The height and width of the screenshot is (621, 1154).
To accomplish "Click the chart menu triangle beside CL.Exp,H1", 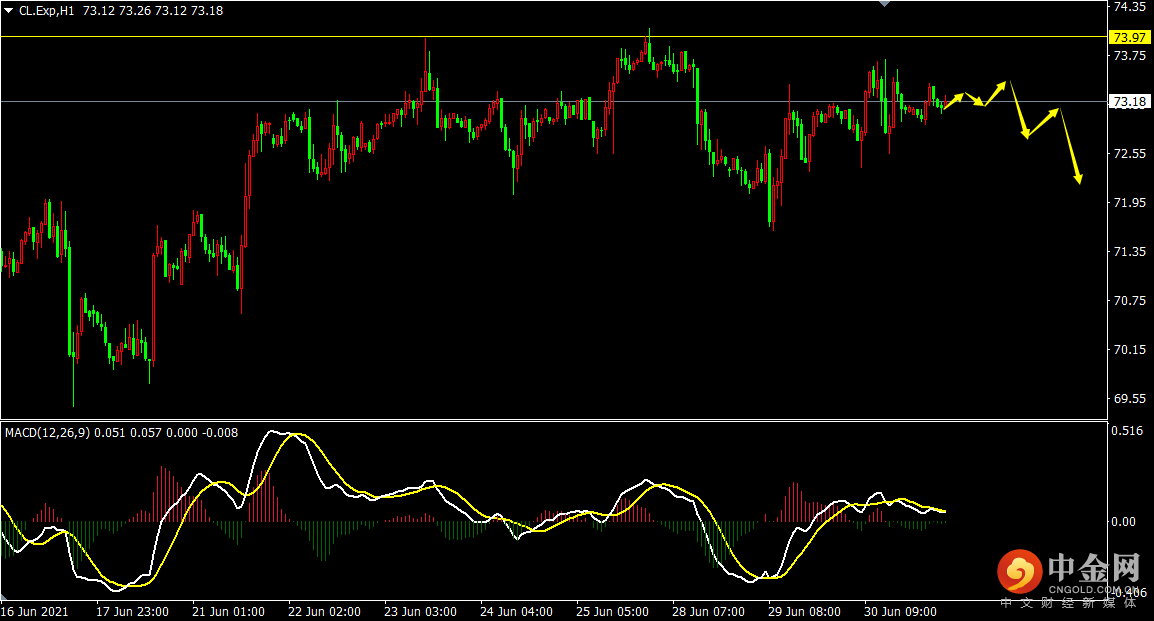I will 9,11.
